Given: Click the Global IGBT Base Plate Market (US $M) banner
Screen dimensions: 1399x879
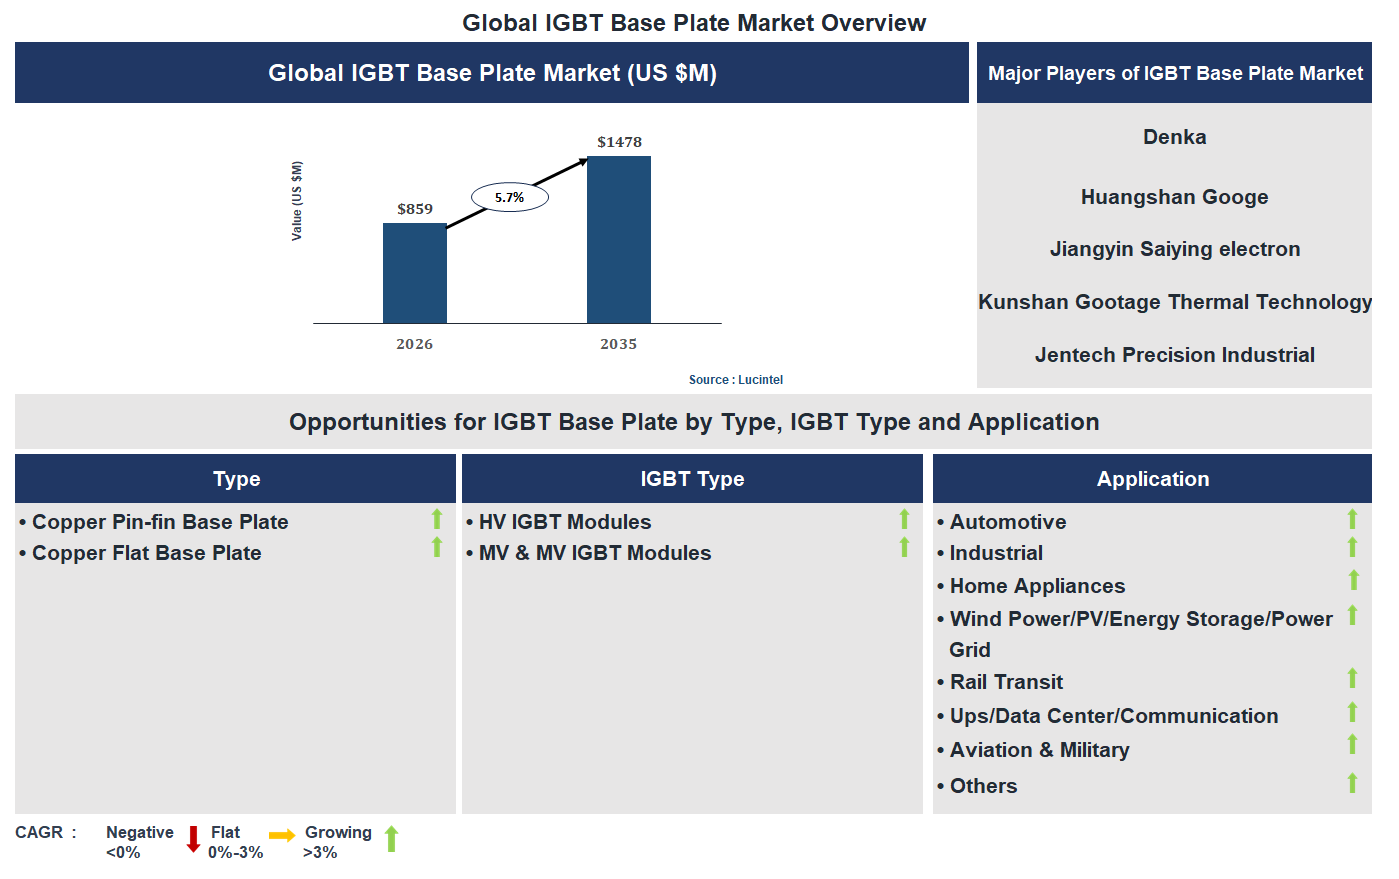Looking at the screenshot, I should pyautogui.click(x=491, y=72).
